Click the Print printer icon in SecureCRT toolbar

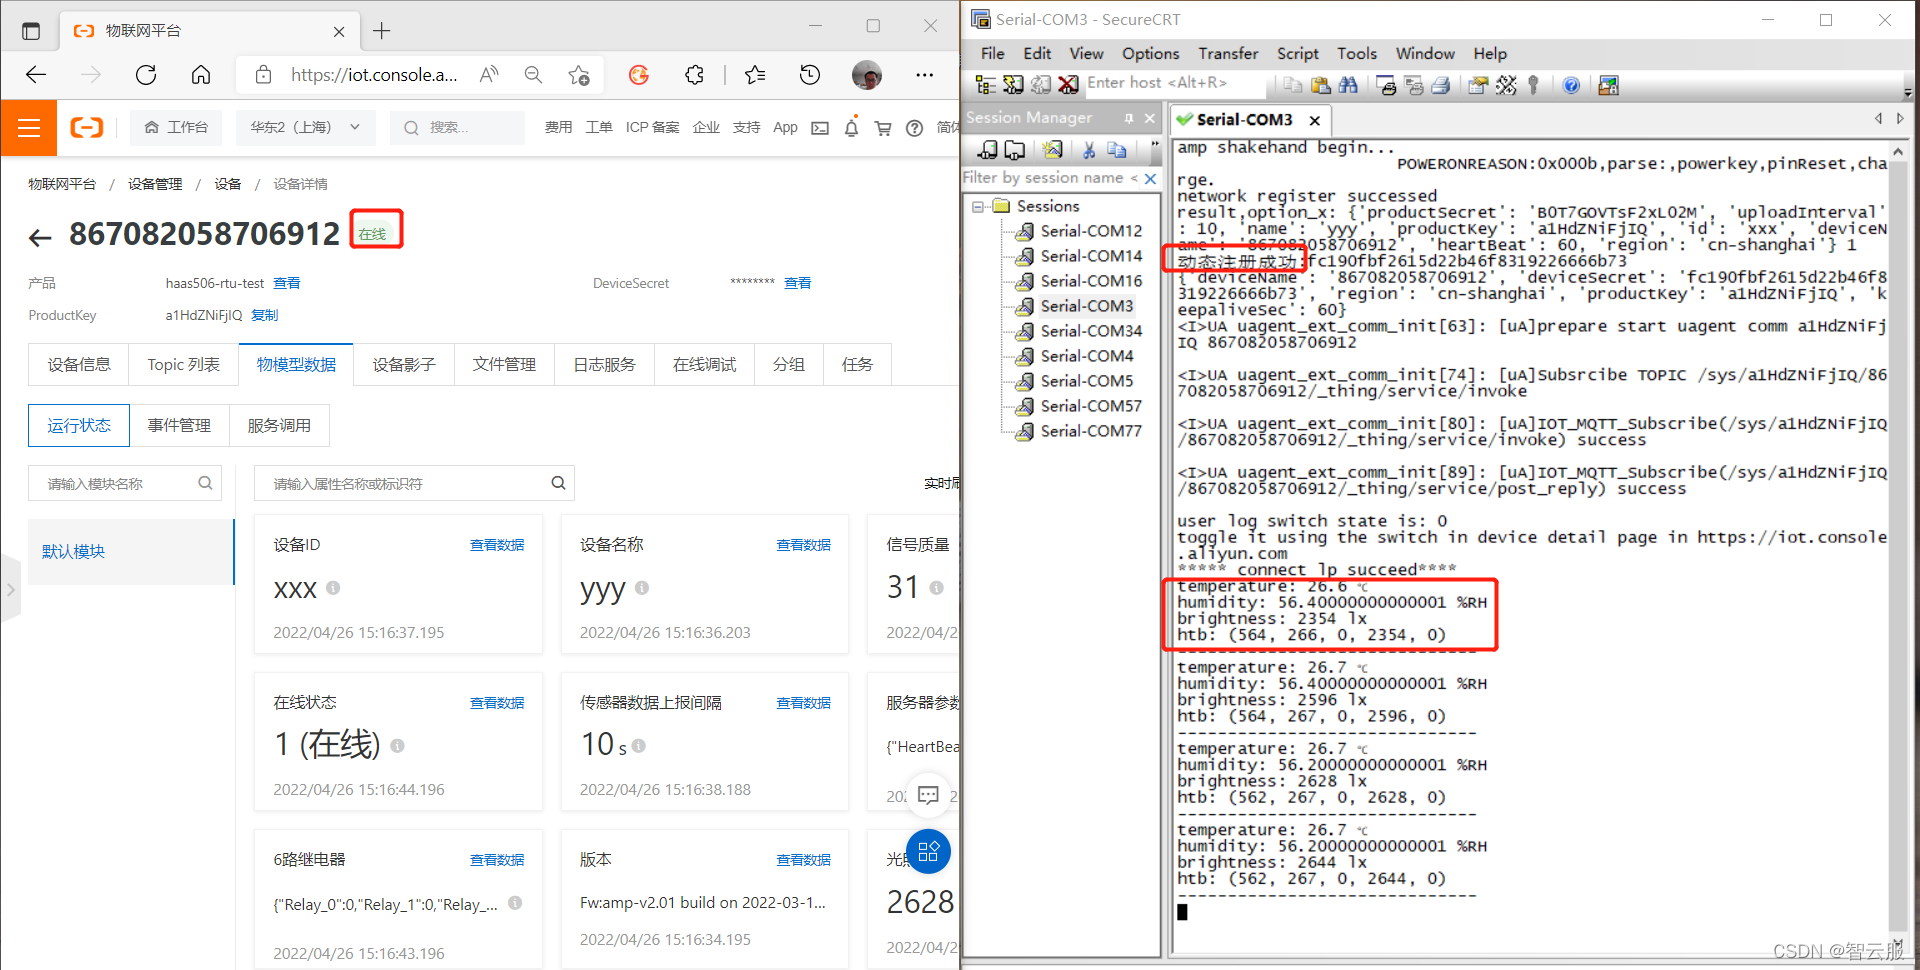(x=1441, y=85)
